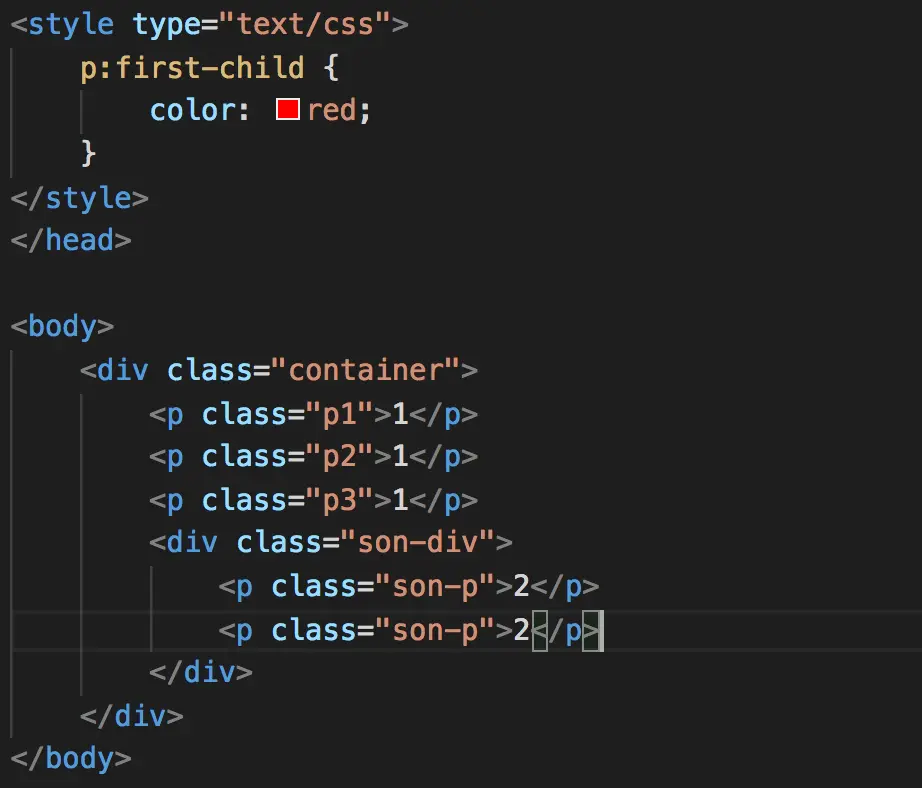Click the highlighted '</p>' on the cursor line
The height and width of the screenshot is (788, 922).
(565, 630)
